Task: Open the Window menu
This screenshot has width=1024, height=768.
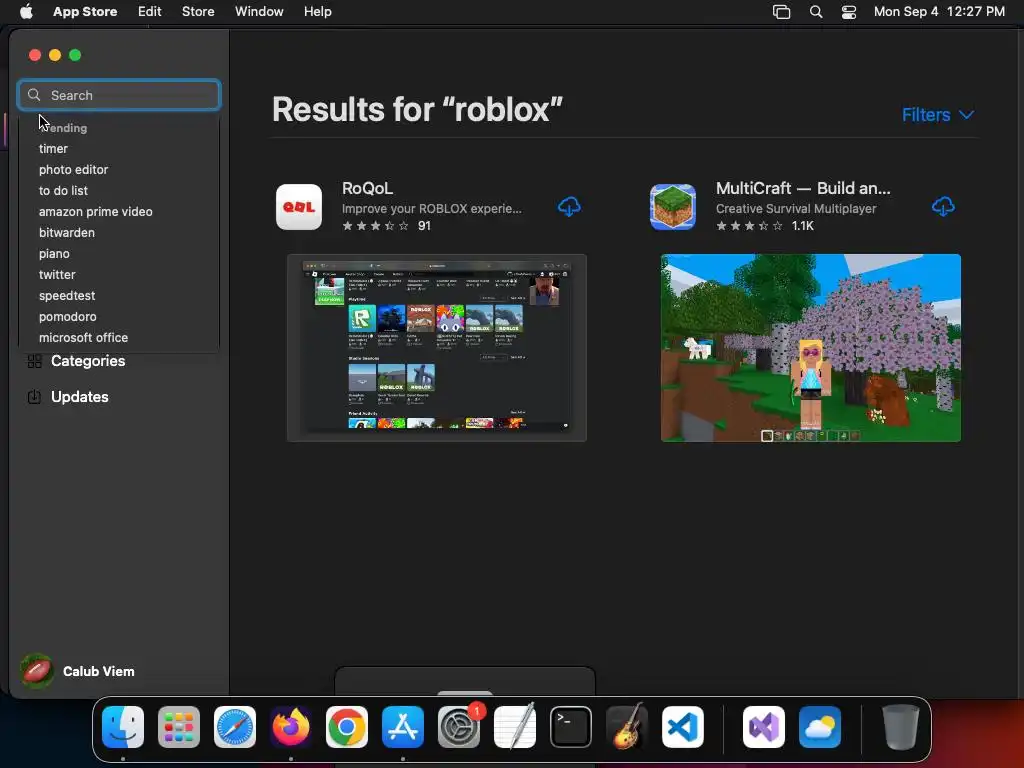Action: click(259, 11)
